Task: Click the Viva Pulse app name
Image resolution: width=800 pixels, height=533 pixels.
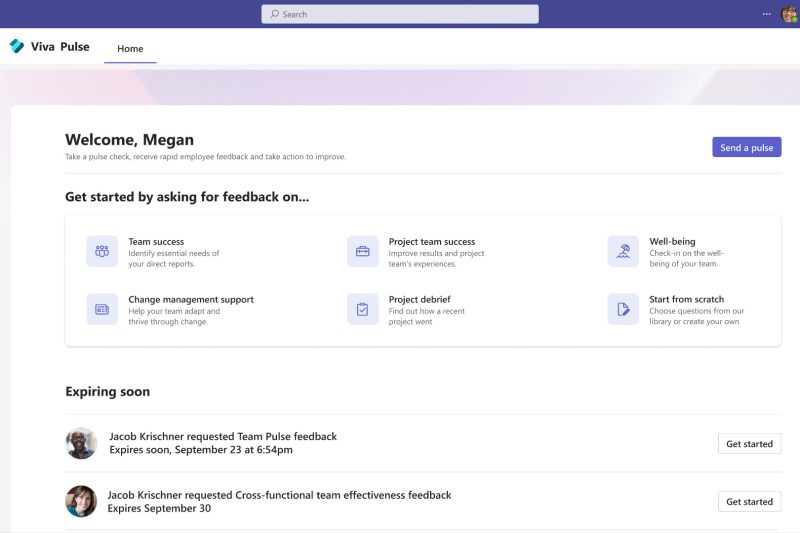Action: [x=60, y=46]
